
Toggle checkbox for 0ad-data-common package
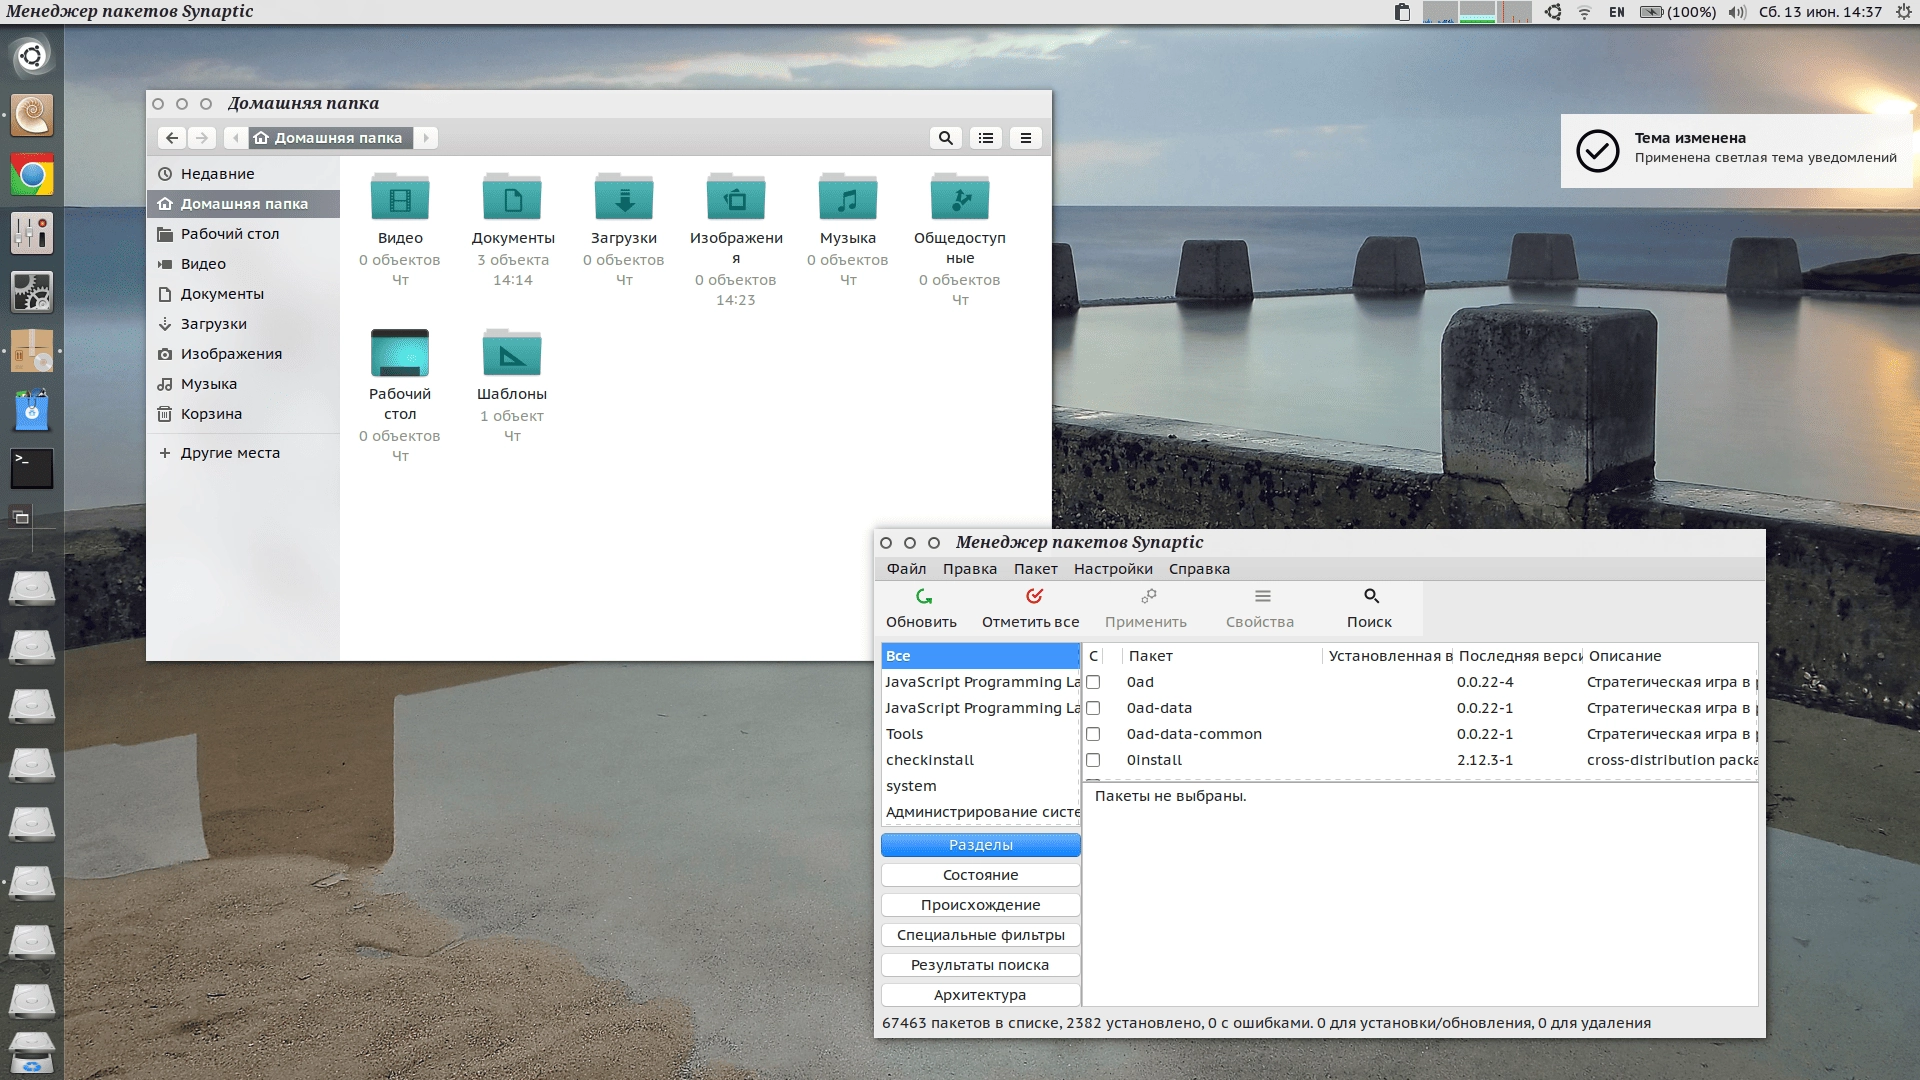point(1093,734)
